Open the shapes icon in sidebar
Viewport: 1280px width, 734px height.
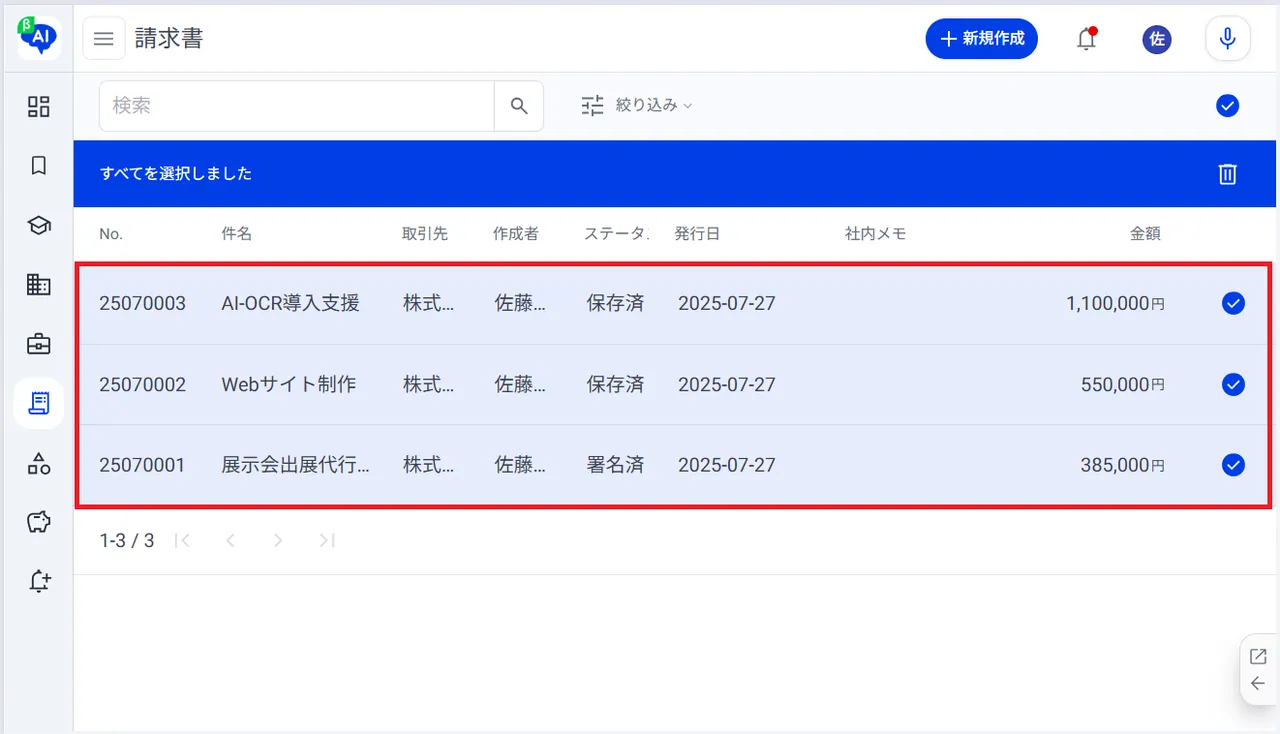(x=39, y=463)
